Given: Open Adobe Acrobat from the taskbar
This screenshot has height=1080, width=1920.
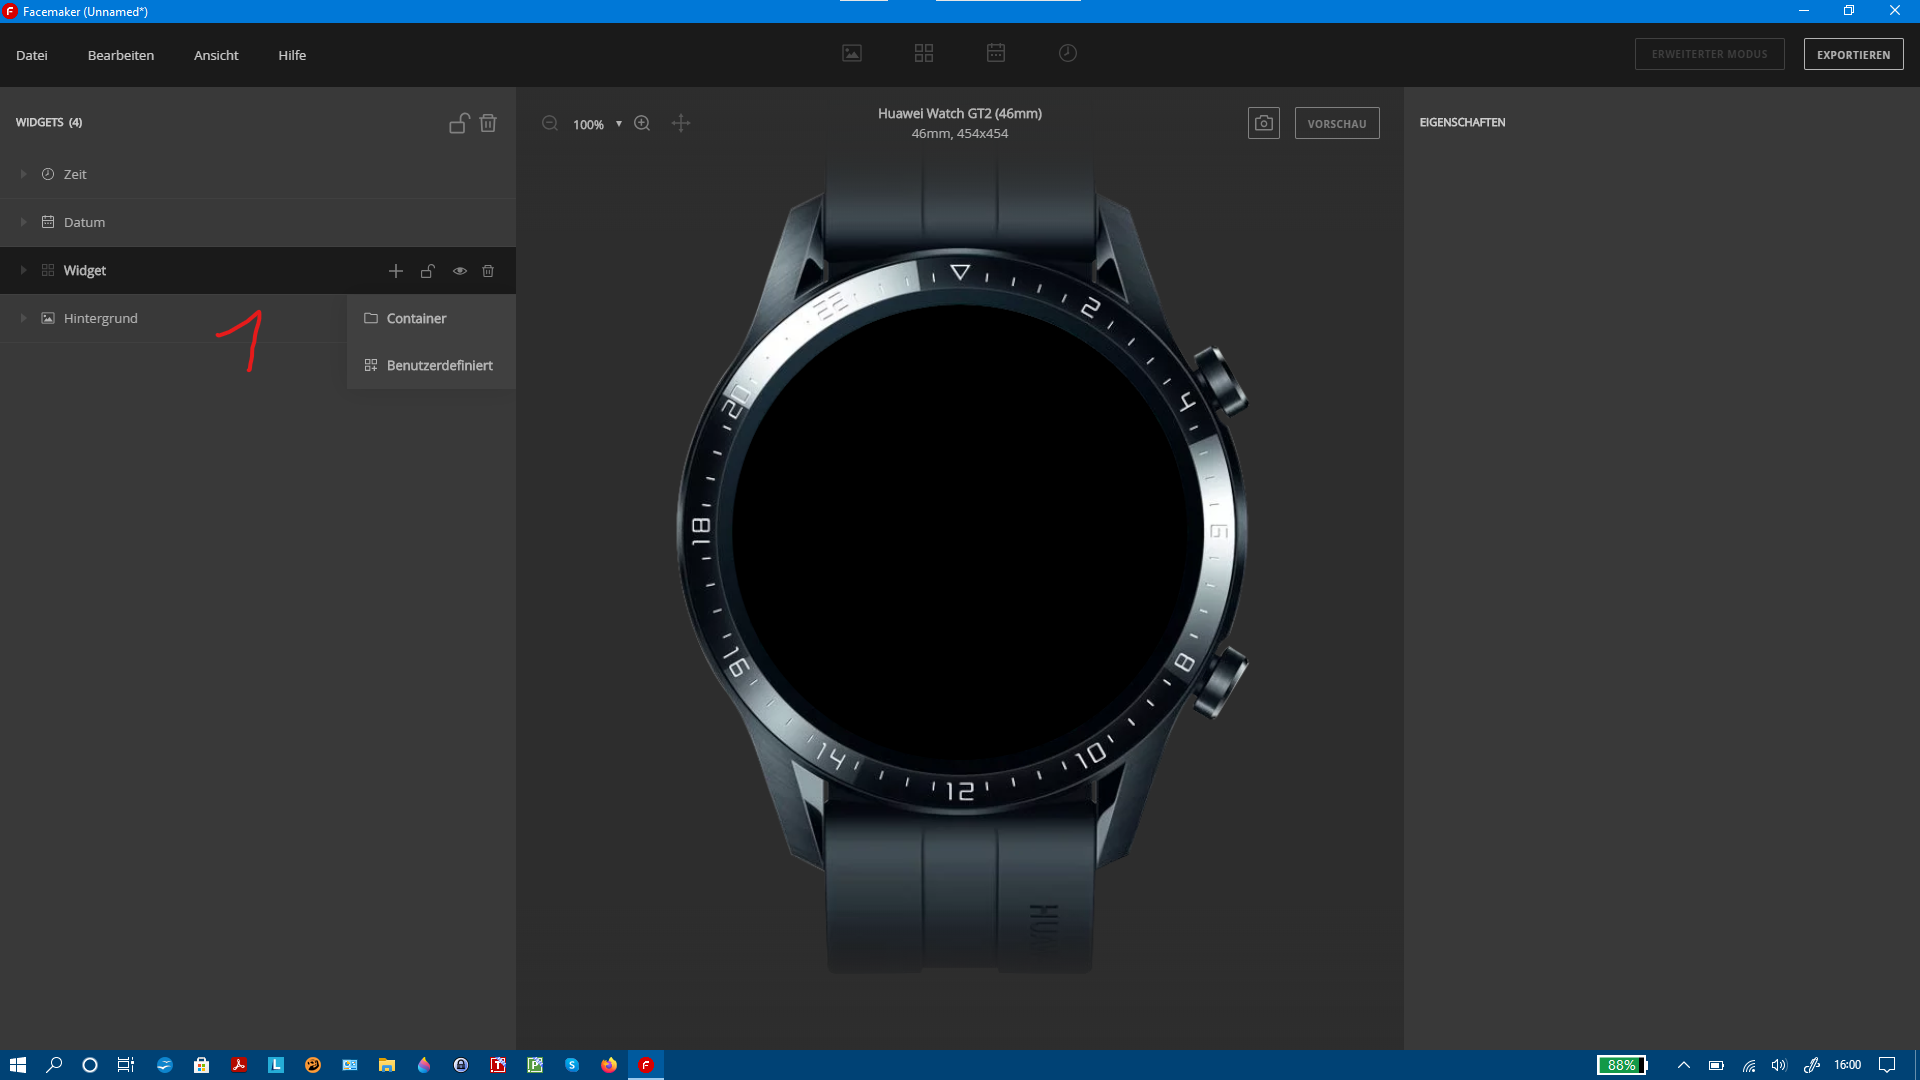Looking at the screenshot, I should pos(239,1065).
